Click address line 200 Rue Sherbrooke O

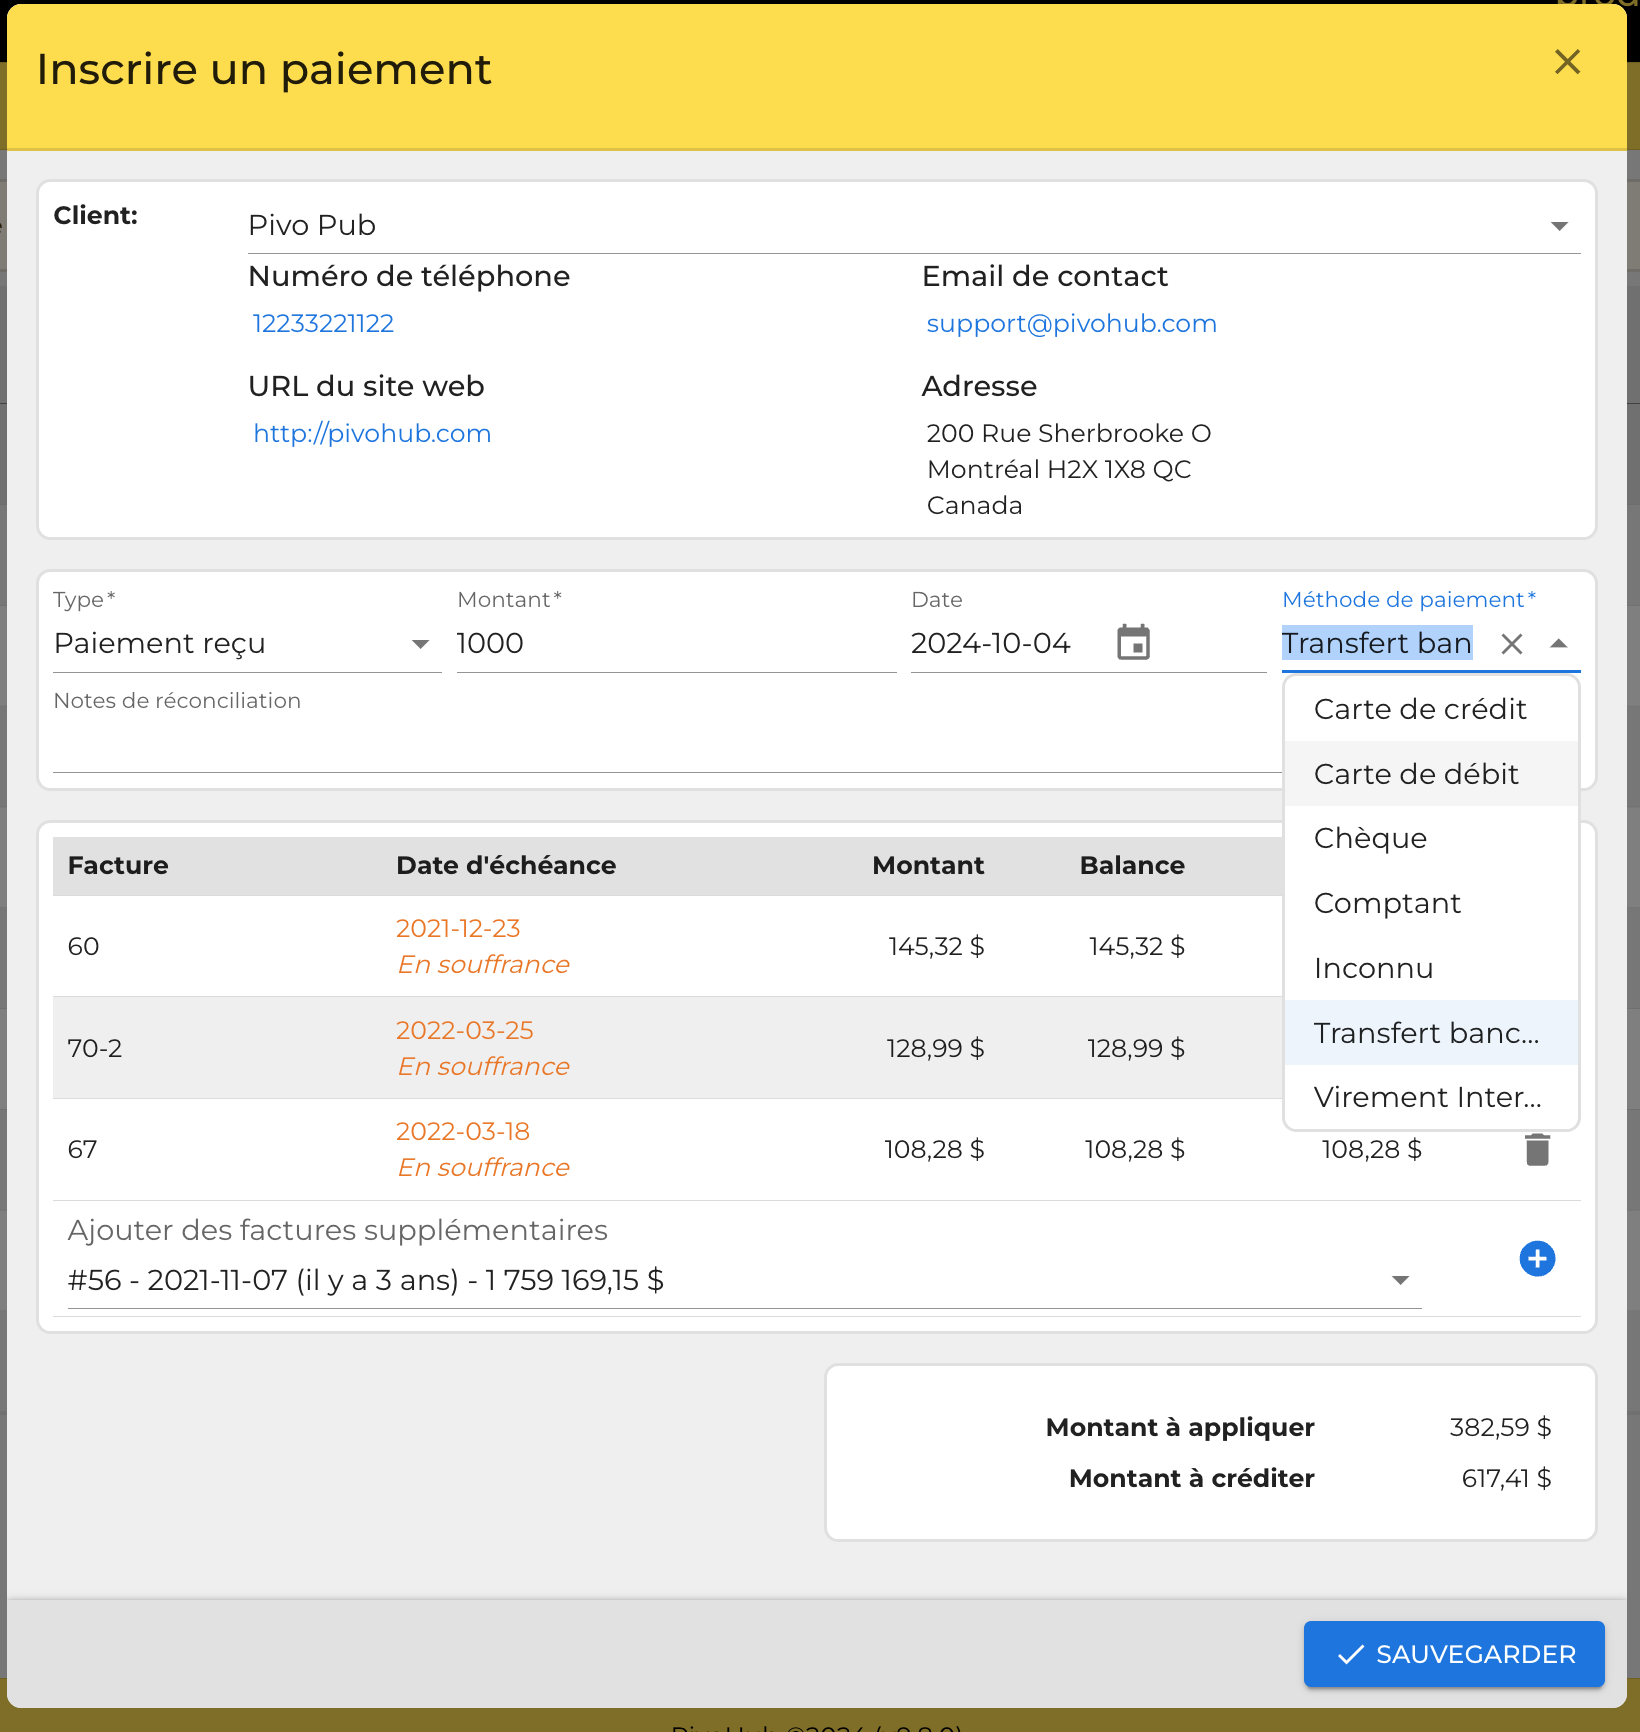point(1069,434)
